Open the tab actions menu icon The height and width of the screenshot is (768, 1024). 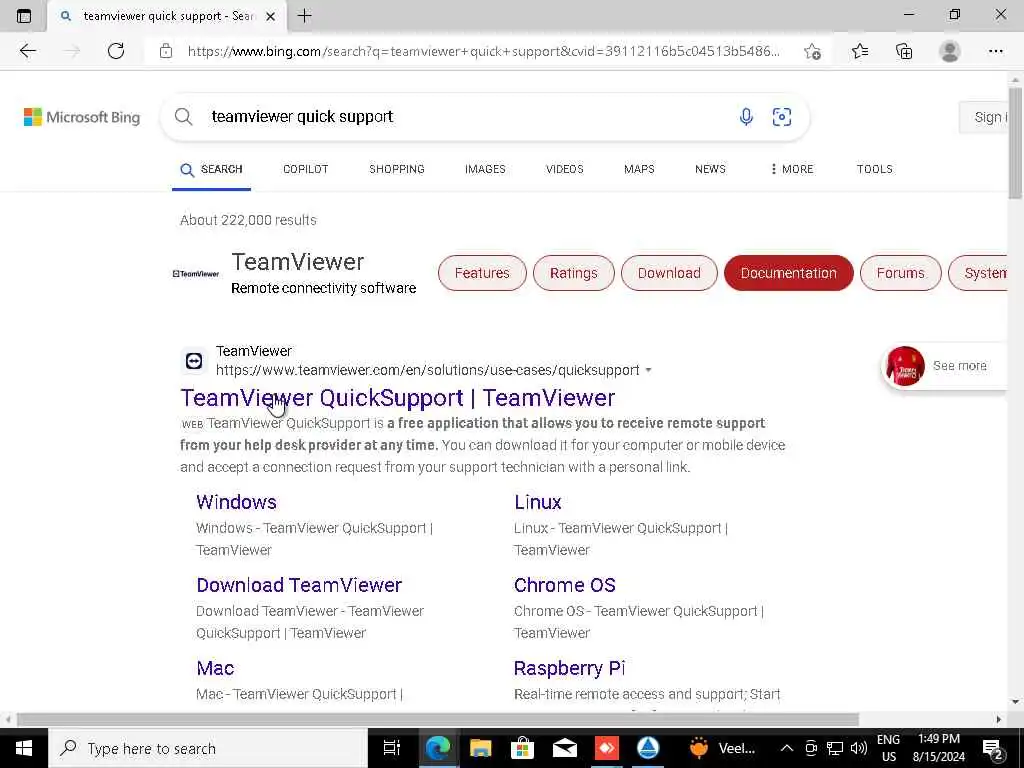click(x=24, y=16)
